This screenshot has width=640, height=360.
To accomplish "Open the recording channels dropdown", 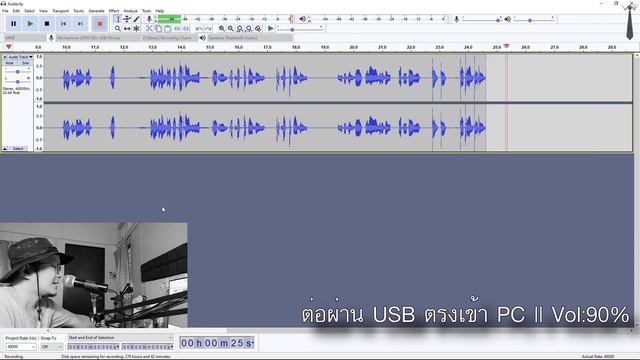I will click(x=170, y=38).
